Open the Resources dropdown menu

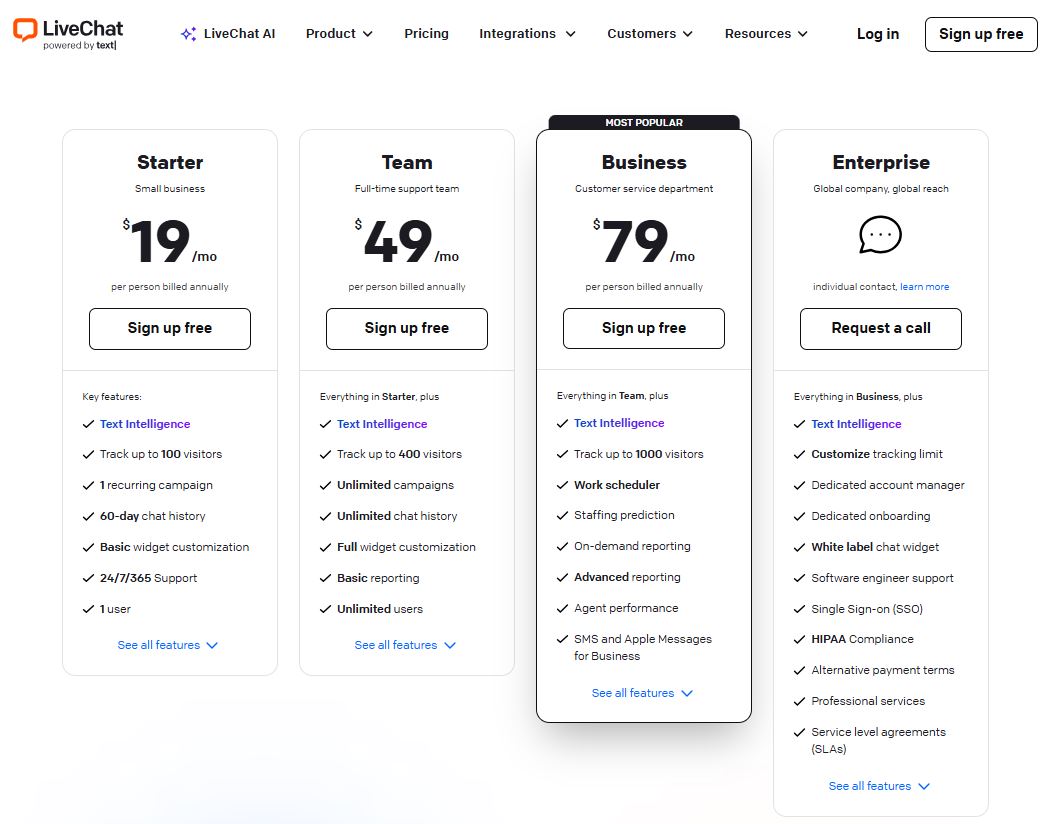[765, 34]
